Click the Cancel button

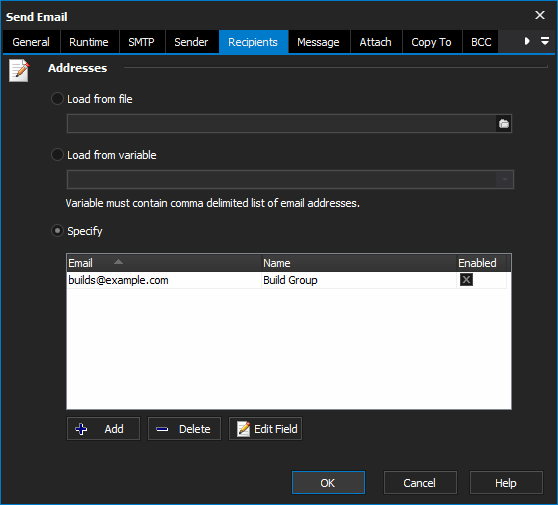pos(420,483)
